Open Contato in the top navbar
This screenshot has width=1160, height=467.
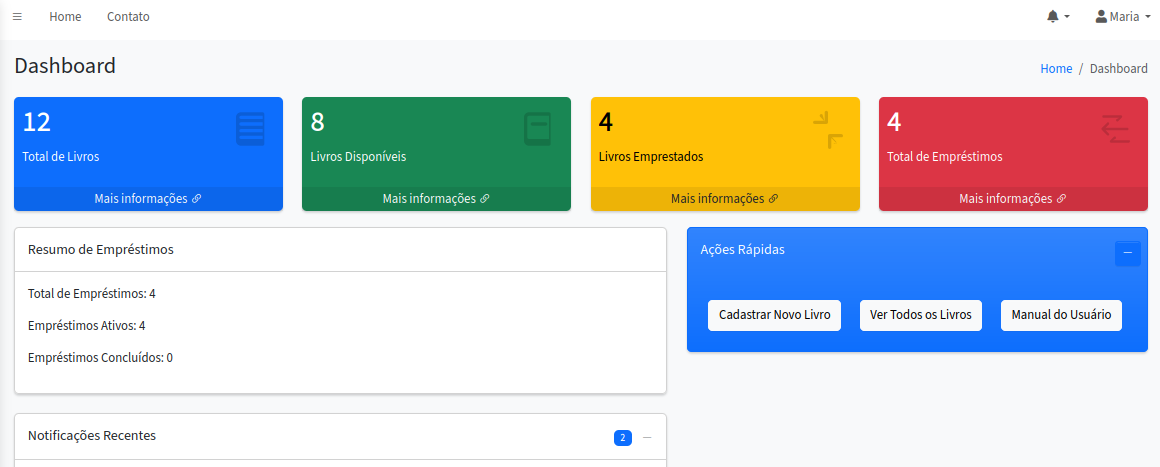coord(128,17)
